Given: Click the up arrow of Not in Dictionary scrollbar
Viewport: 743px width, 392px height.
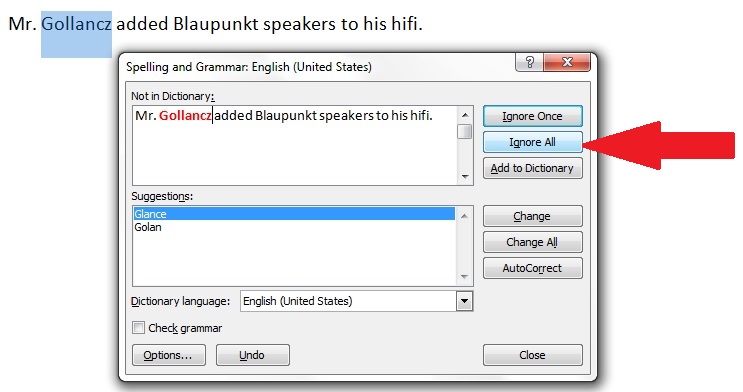Looking at the screenshot, I should 465,115.
